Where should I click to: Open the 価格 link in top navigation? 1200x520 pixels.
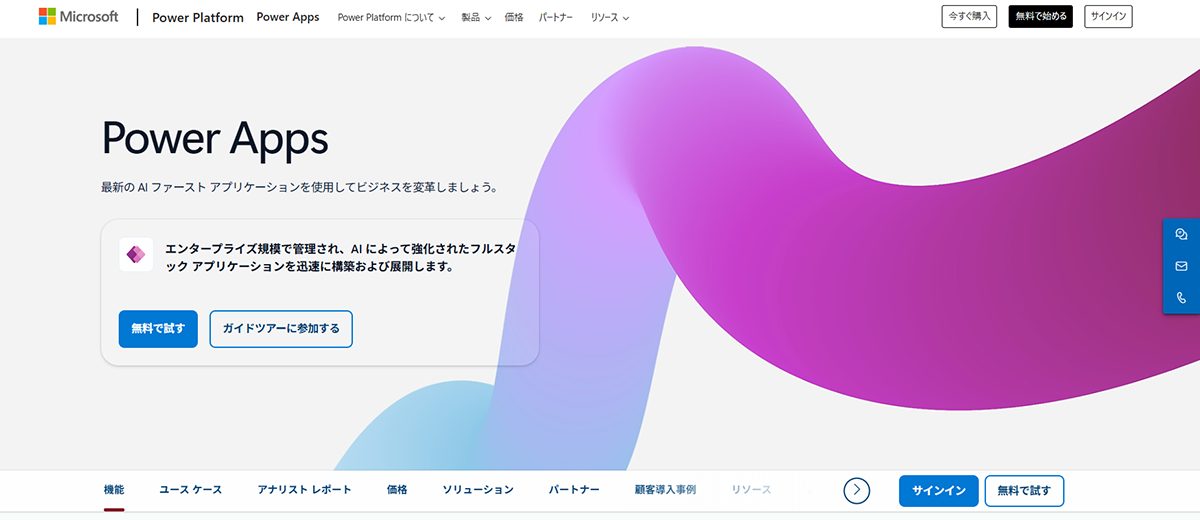[x=514, y=18]
